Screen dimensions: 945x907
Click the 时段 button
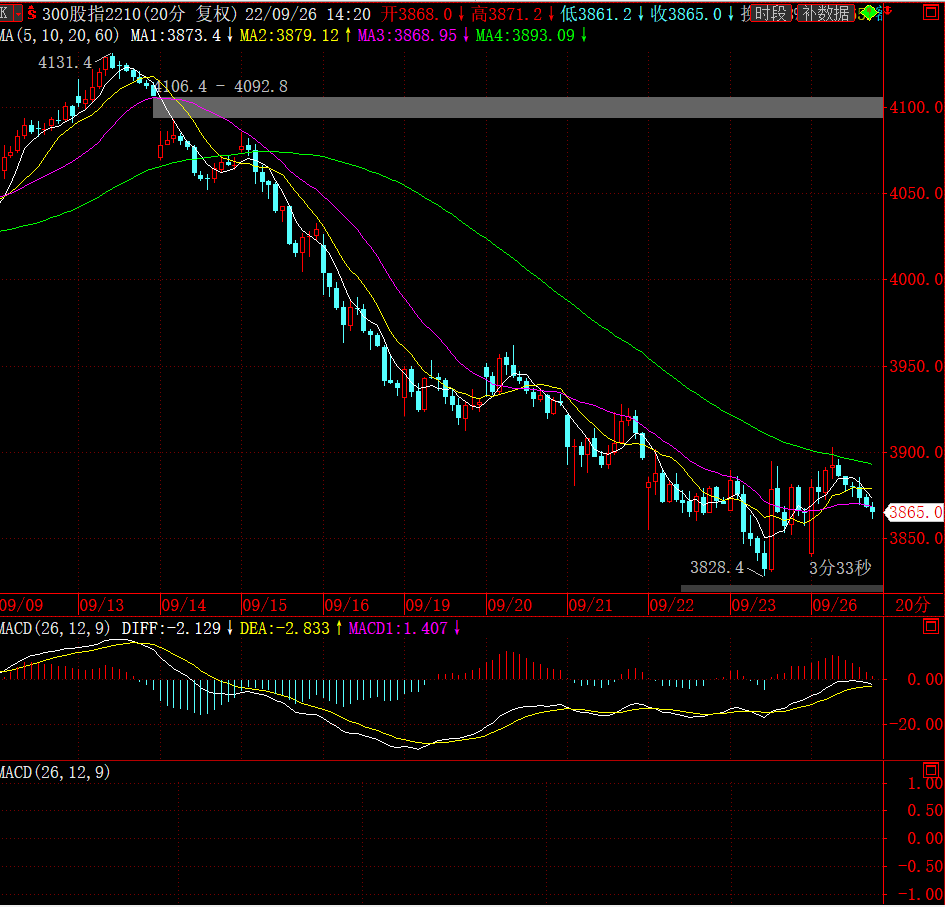click(x=771, y=13)
